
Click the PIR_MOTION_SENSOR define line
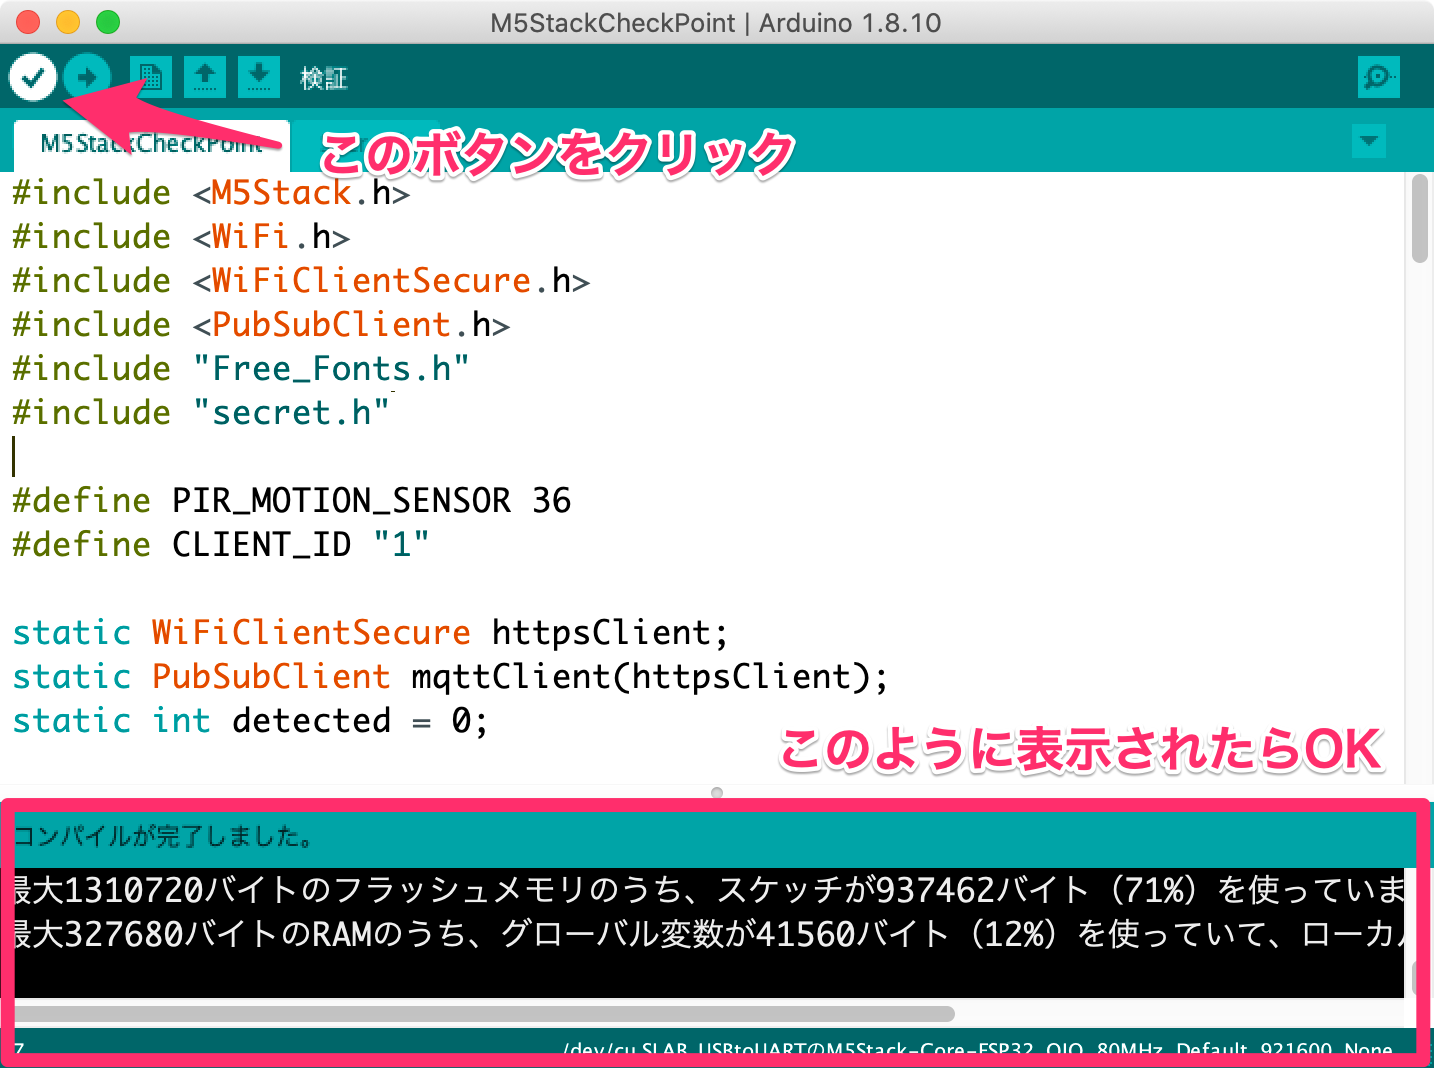291,500
